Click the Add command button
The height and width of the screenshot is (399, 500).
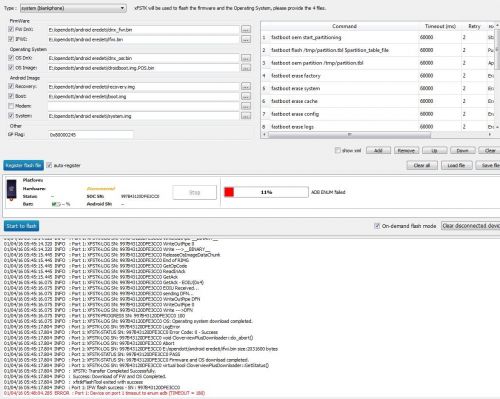tap(378, 150)
